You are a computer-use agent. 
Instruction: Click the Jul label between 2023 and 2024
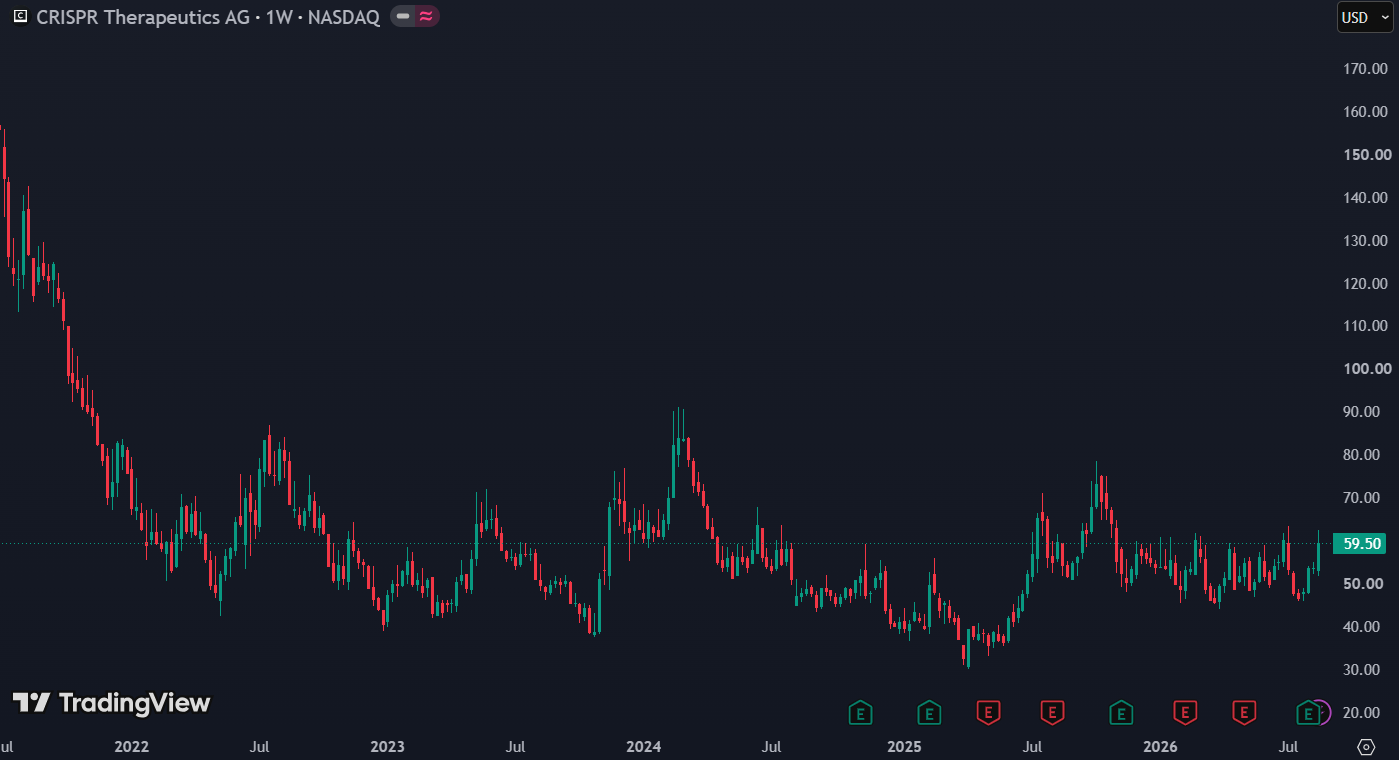515,747
